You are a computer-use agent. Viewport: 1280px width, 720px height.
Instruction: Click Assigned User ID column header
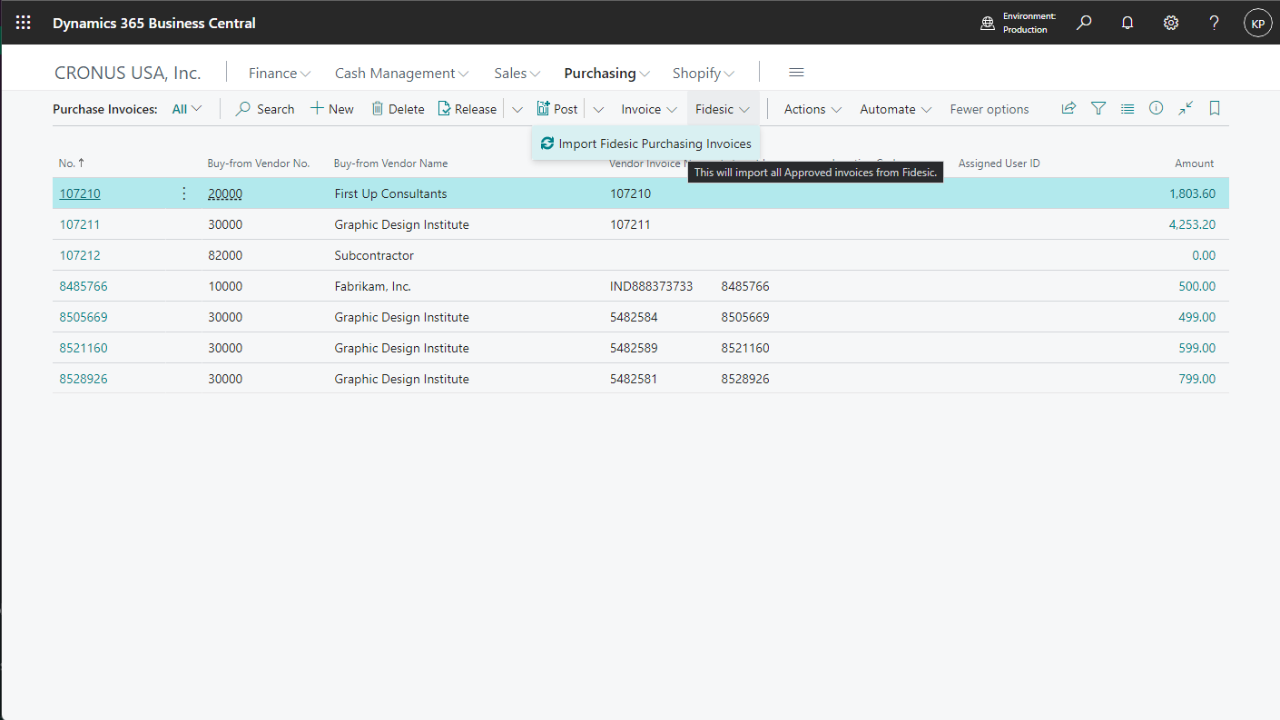point(999,163)
